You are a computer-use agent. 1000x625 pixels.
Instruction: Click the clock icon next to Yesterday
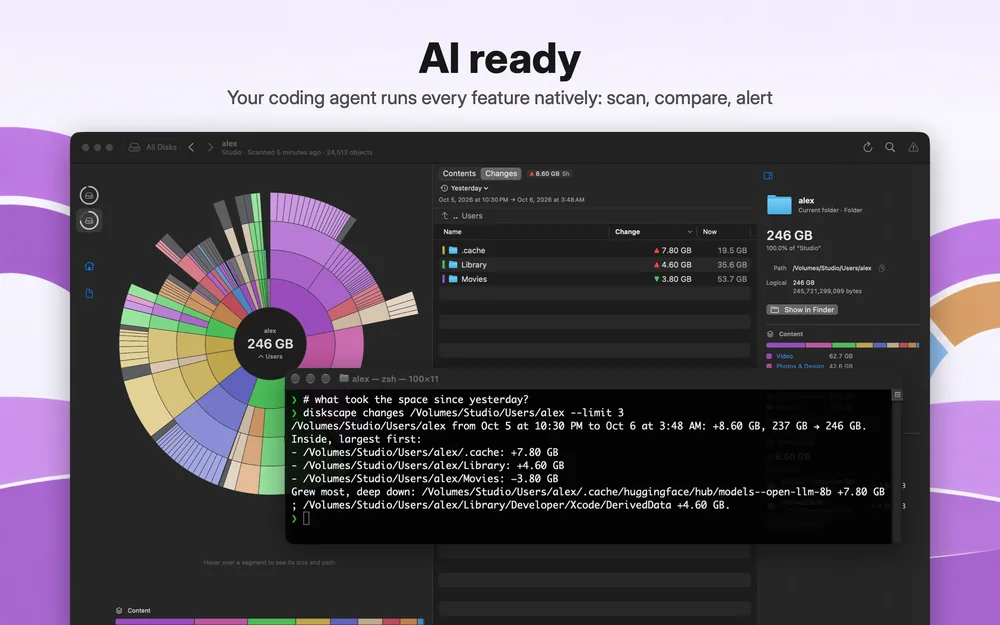coord(444,188)
